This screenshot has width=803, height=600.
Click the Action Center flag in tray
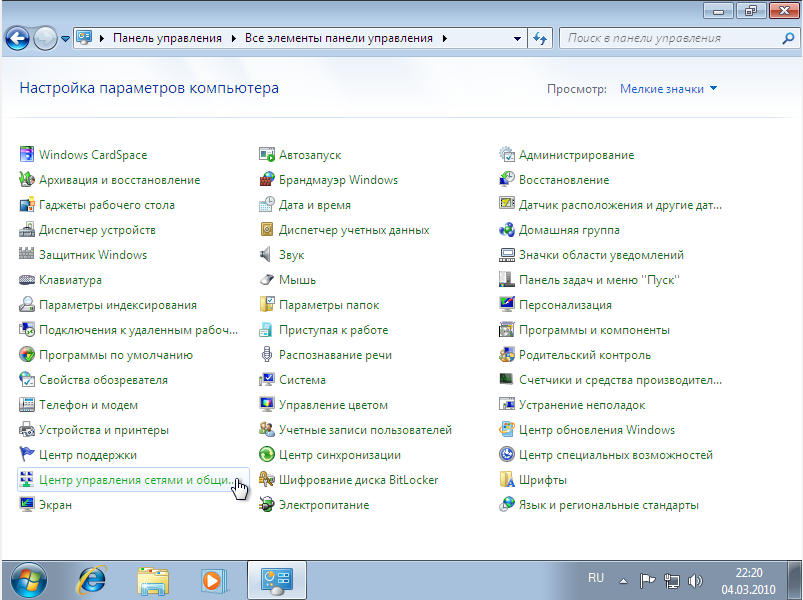(647, 581)
